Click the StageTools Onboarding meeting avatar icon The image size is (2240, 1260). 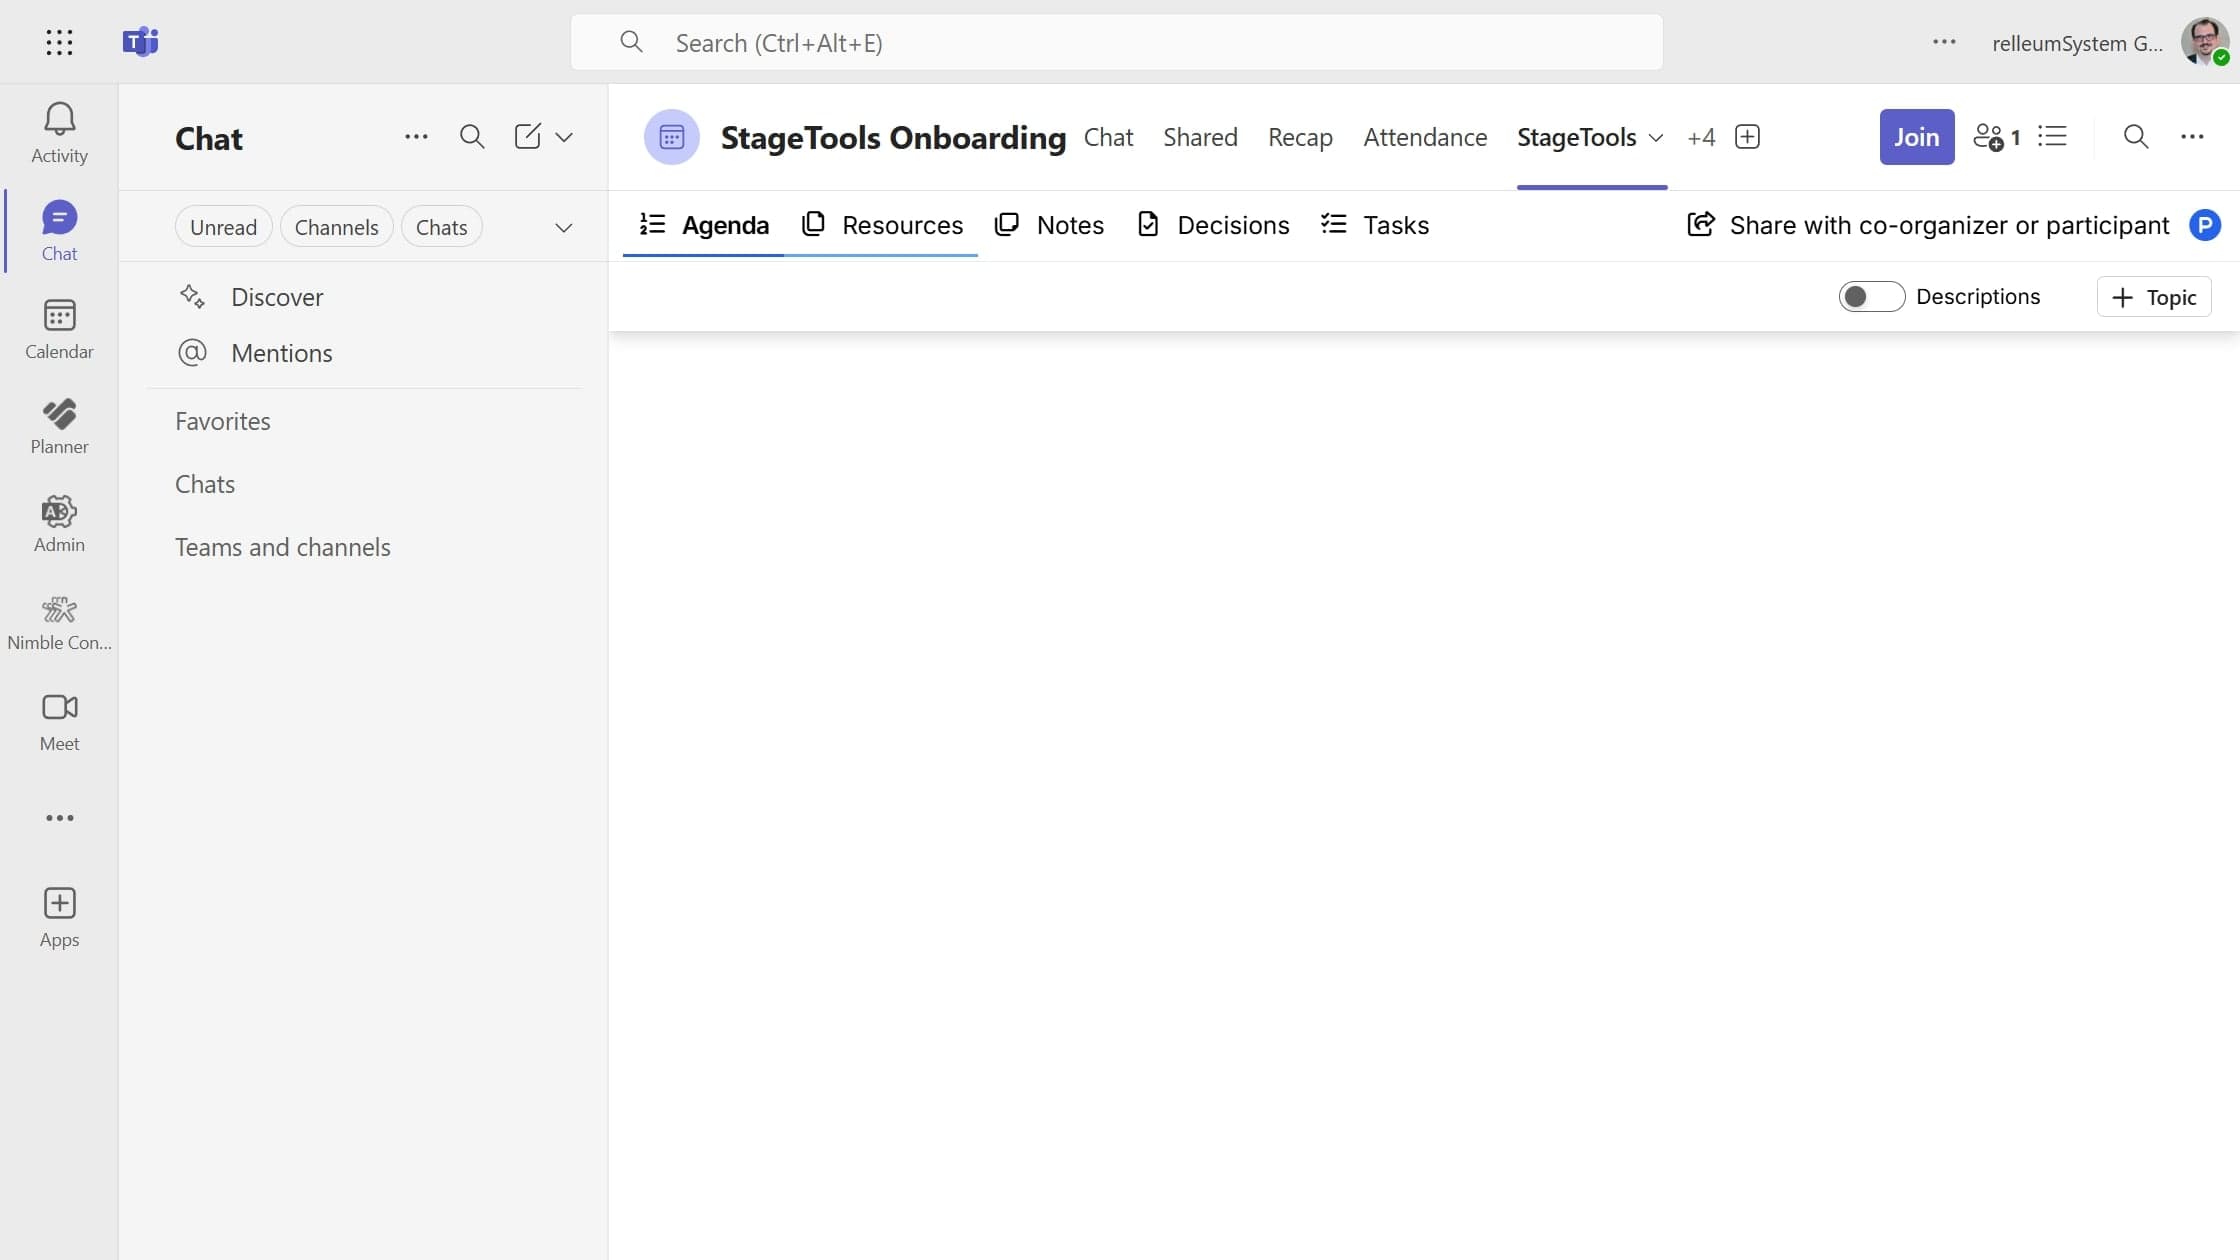tap(672, 137)
